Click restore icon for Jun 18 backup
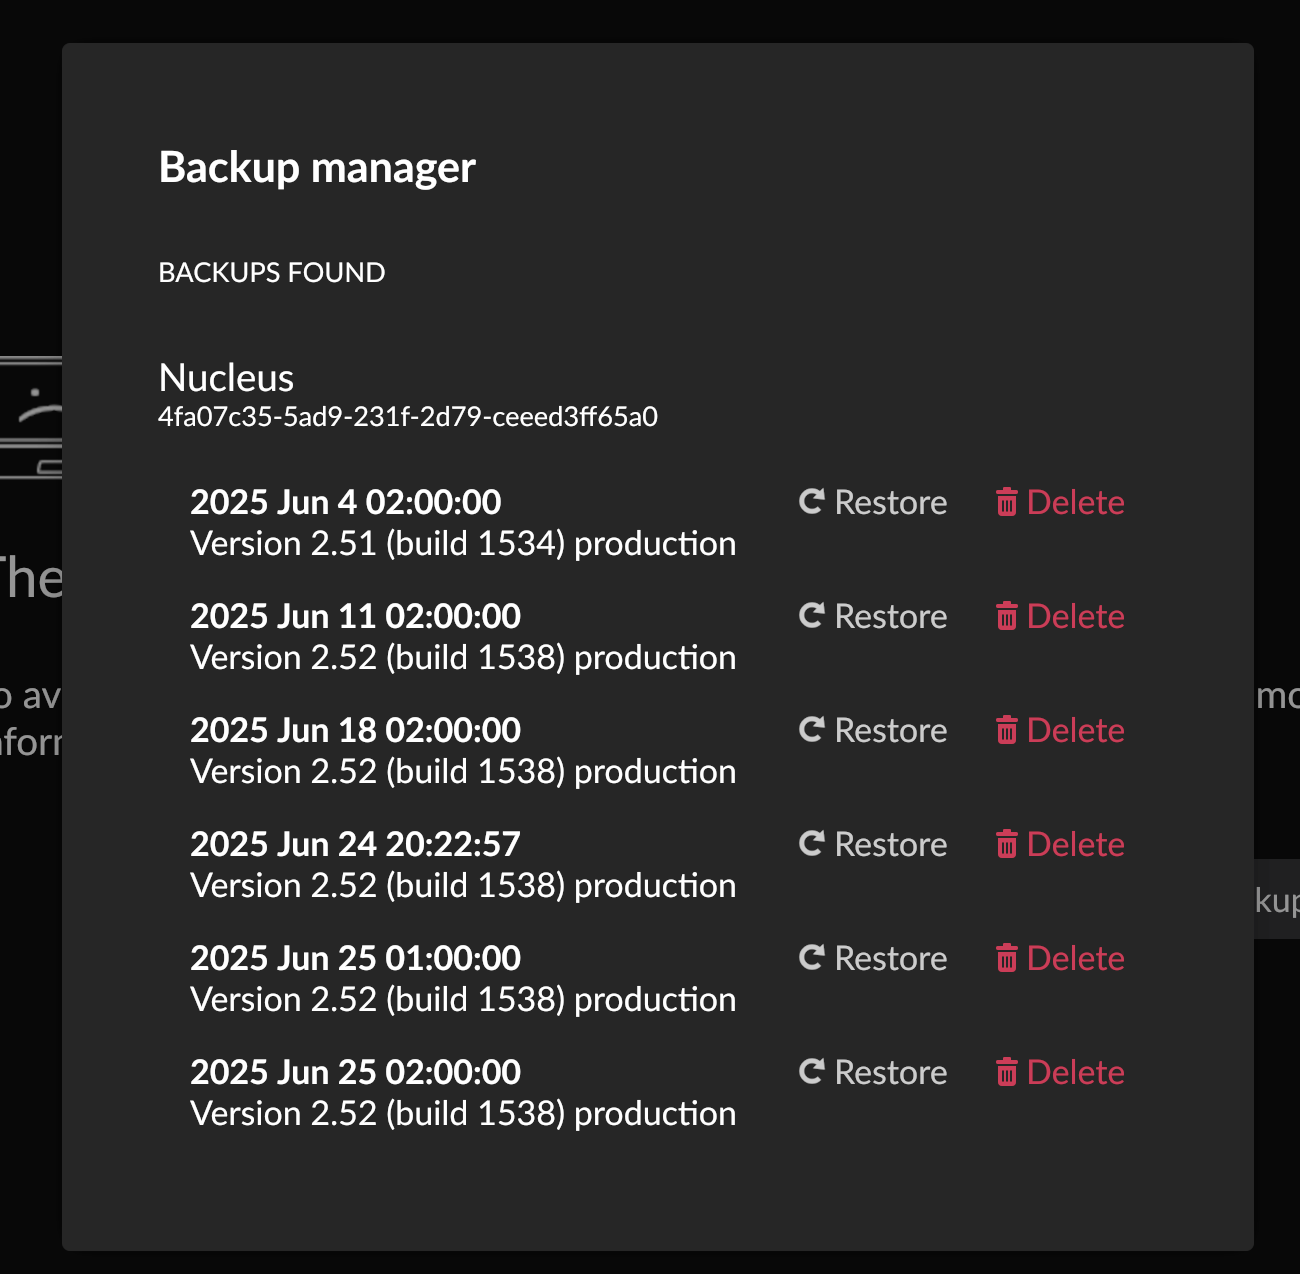The height and width of the screenshot is (1274, 1300). point(811,730)
